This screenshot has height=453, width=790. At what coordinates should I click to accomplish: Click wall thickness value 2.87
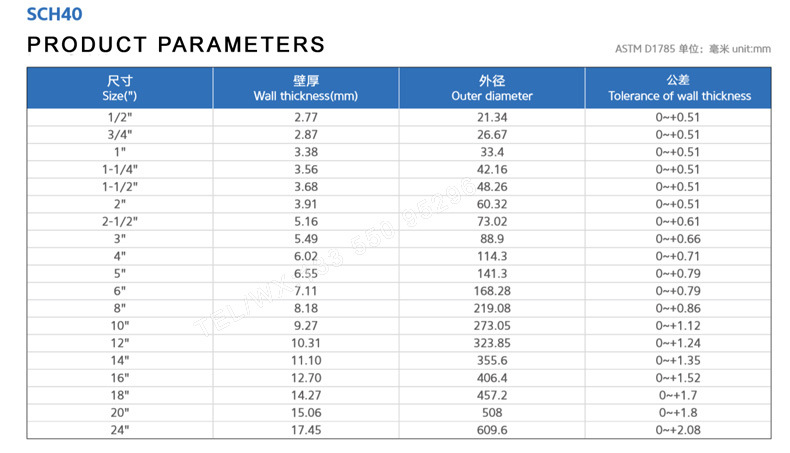pos(306,135)
